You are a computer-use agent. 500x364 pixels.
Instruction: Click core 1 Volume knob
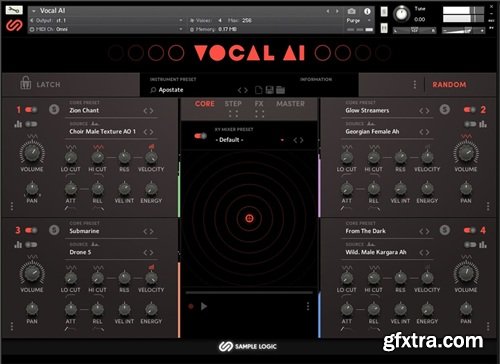[32, 152]
